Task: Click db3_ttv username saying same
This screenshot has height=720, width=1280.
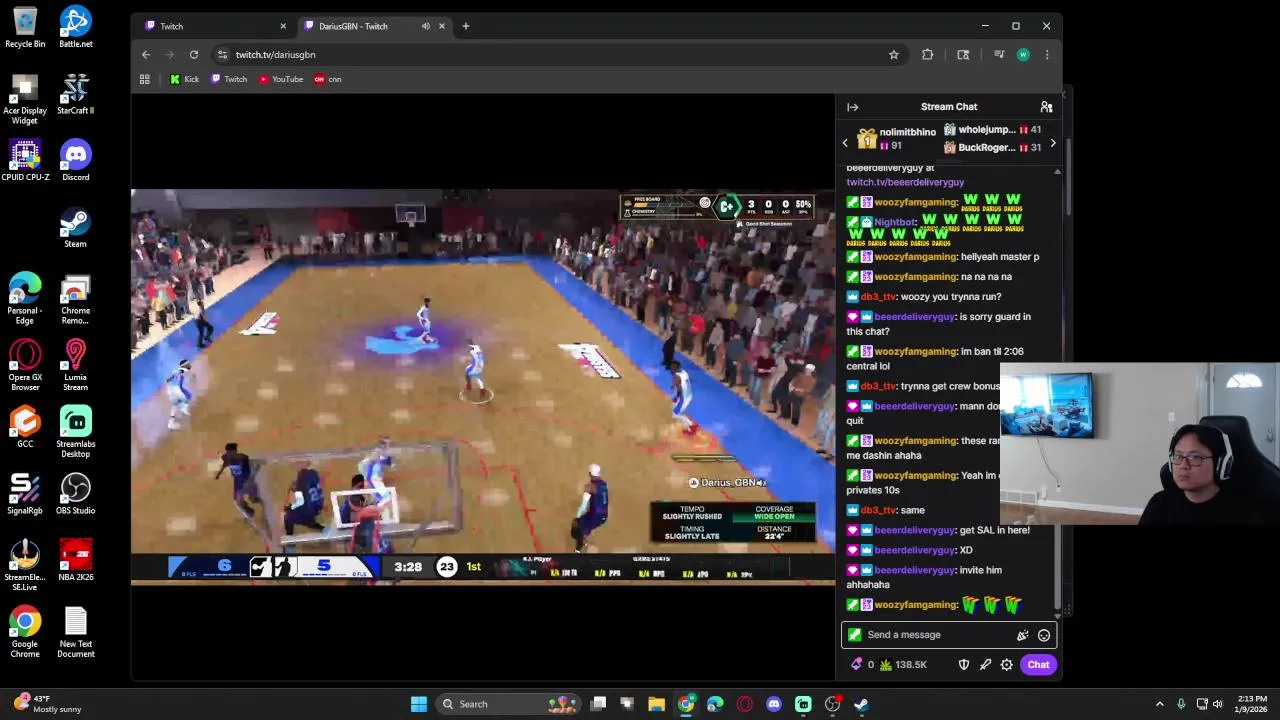Action: coord(878,510)
